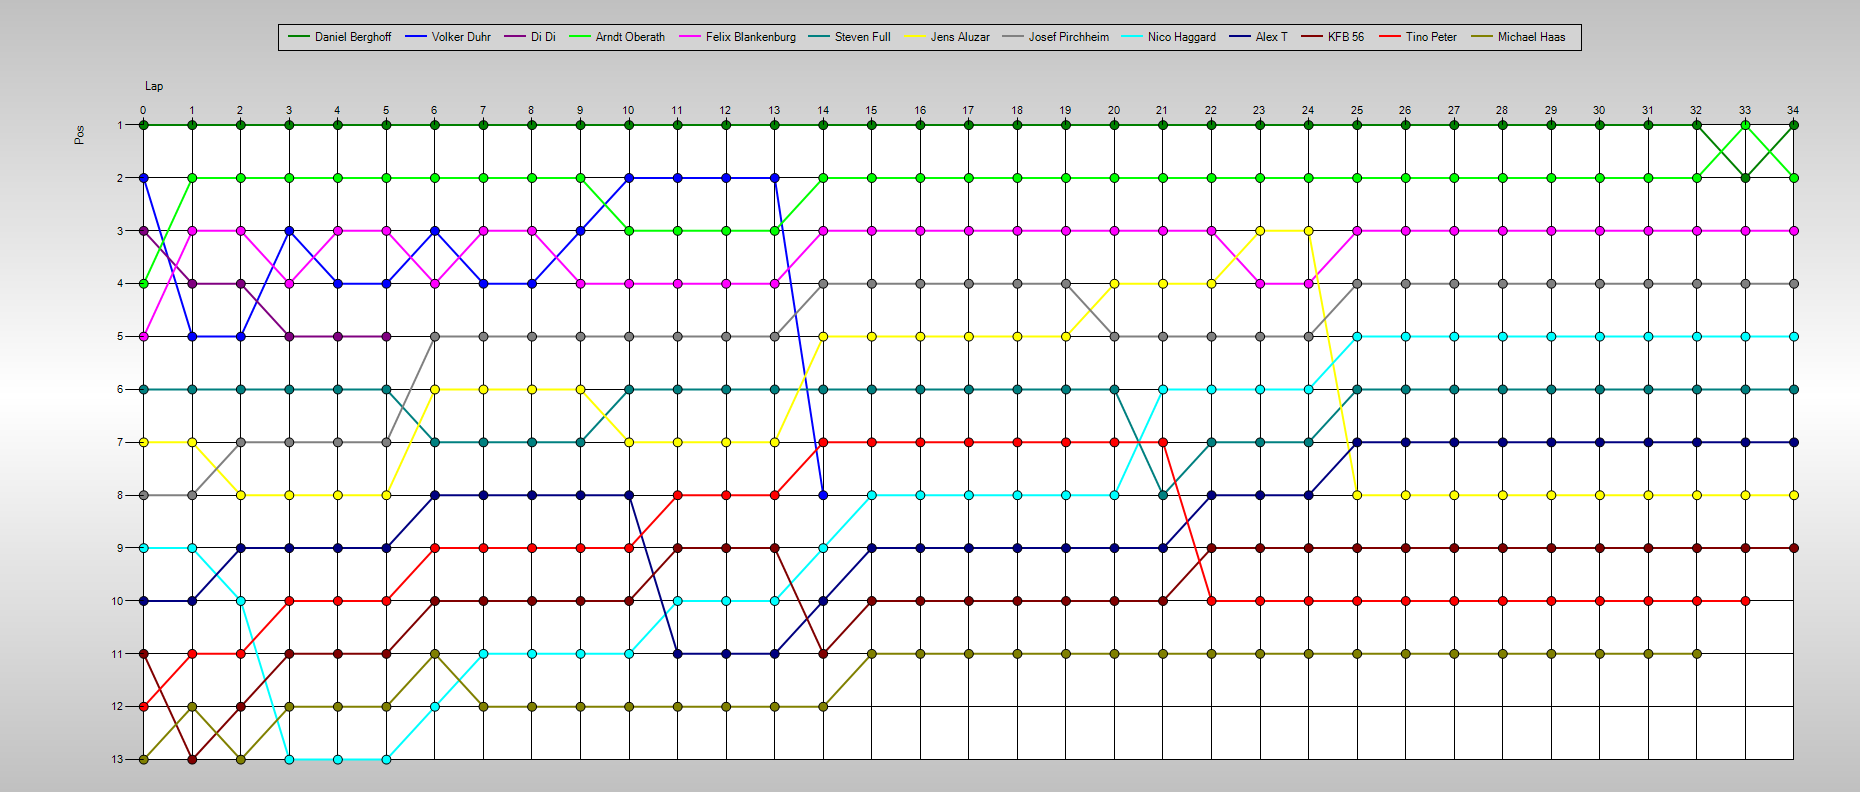Click position label 7 on the Pos axis

tap(120, 442)
